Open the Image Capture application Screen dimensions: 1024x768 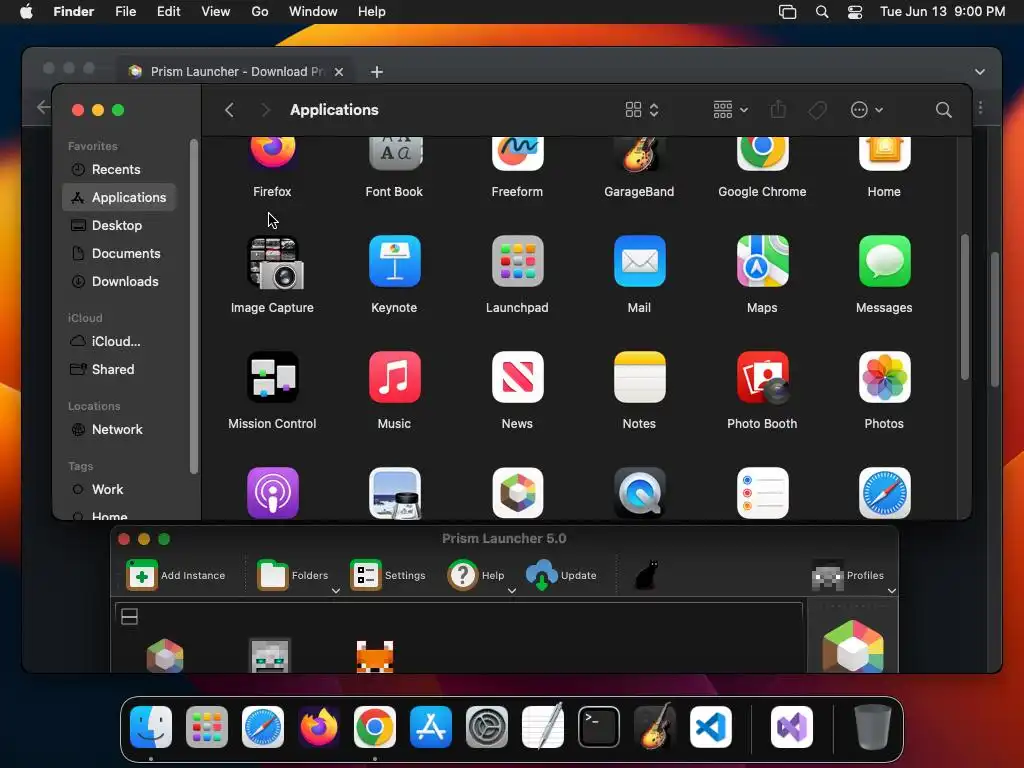(274, 263)
